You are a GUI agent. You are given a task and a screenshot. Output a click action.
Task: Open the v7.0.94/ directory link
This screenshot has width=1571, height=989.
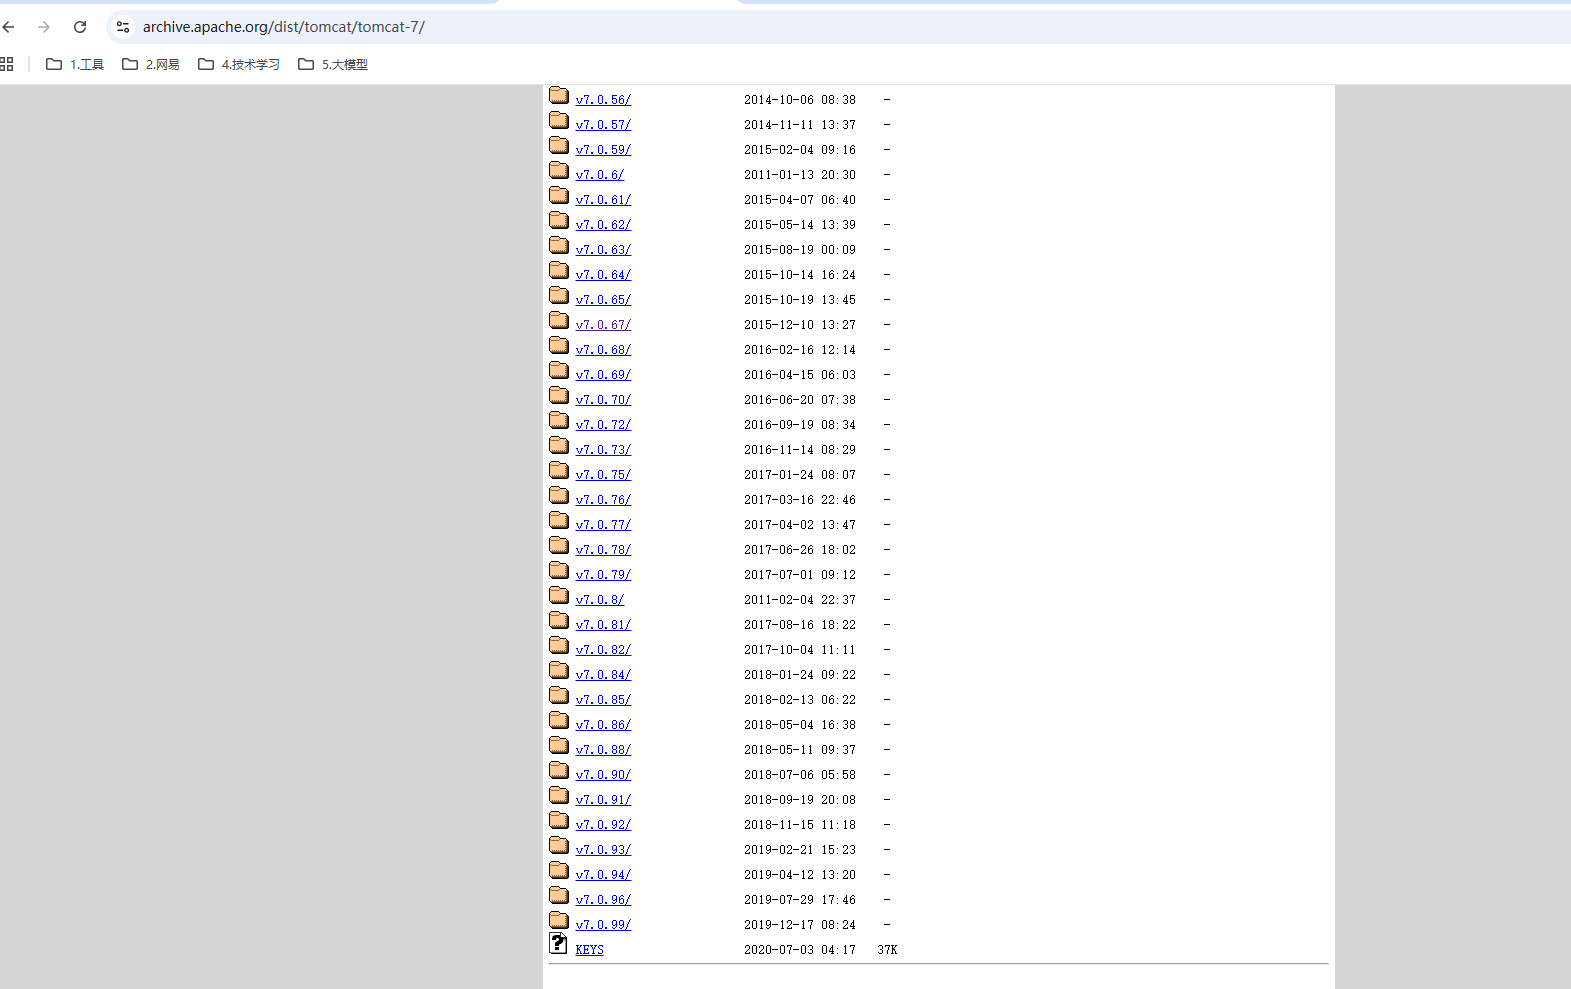pyautogui.click(x=603, y=875)
